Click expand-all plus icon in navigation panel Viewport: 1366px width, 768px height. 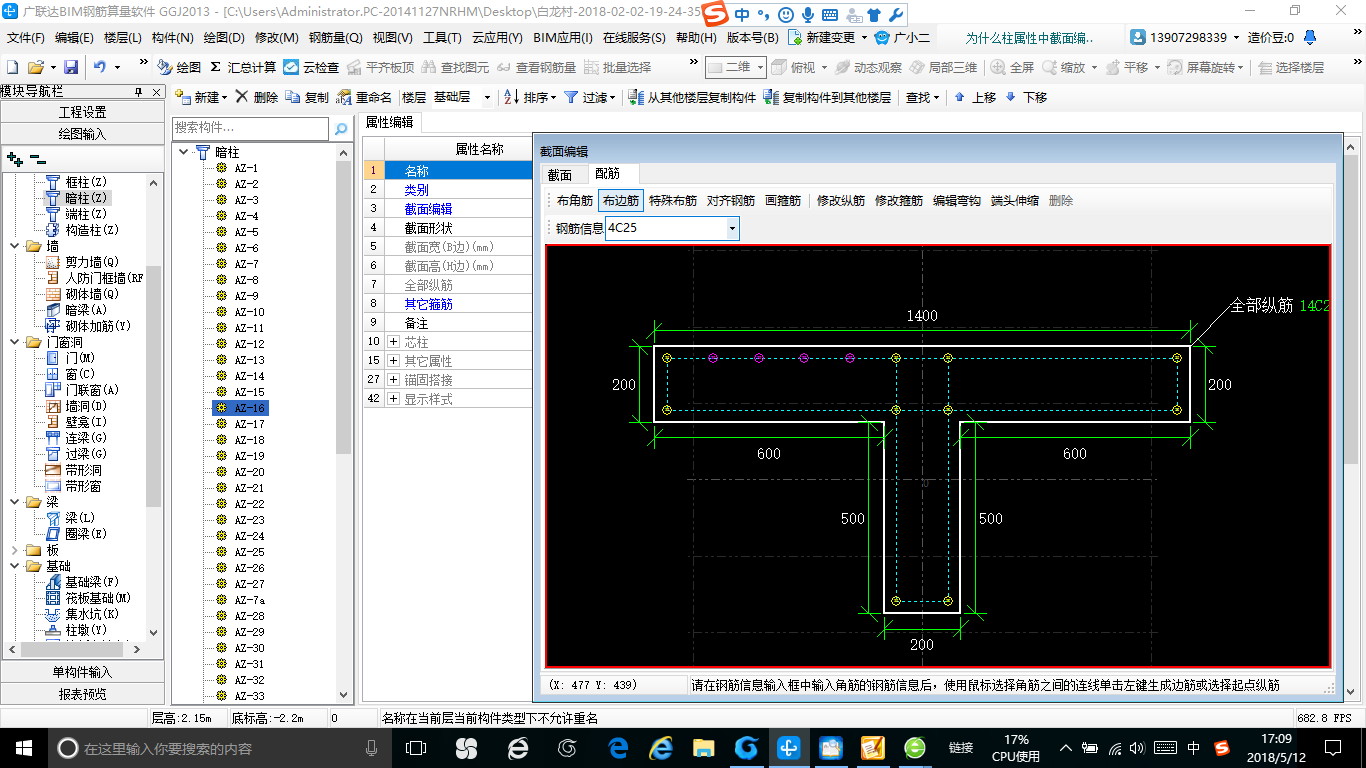[14, 158]
